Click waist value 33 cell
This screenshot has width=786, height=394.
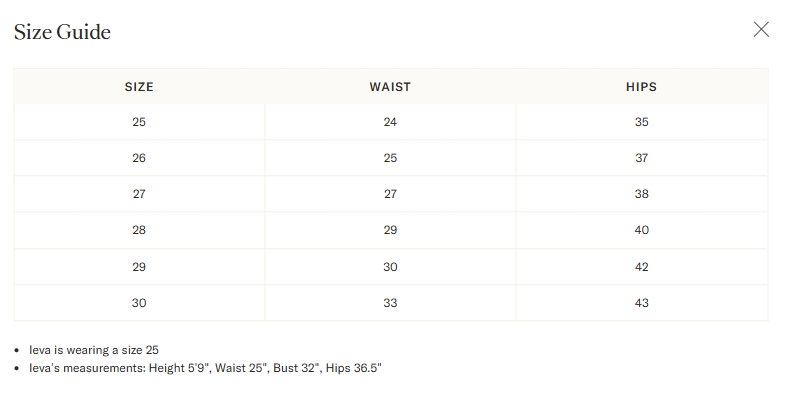tap(390, 303)
